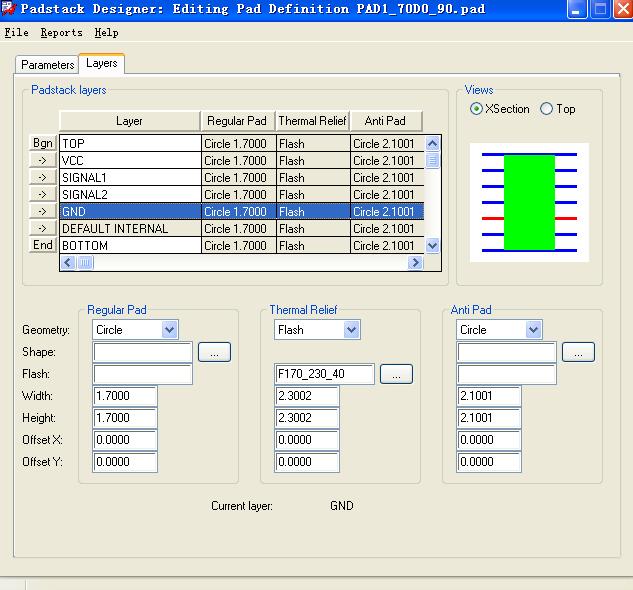Switch to the Parameters tab
633x590 pixels.
[47, 64]
